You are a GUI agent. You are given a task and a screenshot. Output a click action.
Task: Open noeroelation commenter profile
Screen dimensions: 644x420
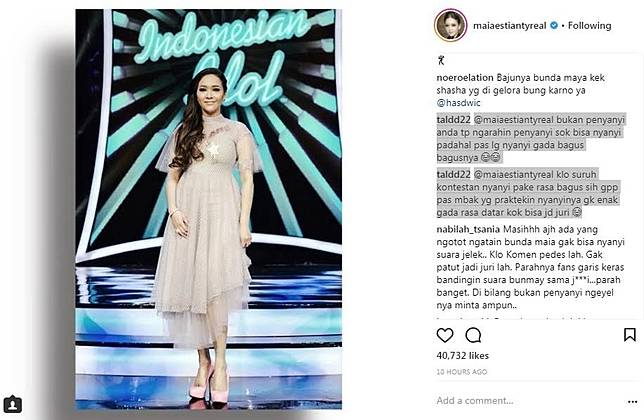[465, 78]
